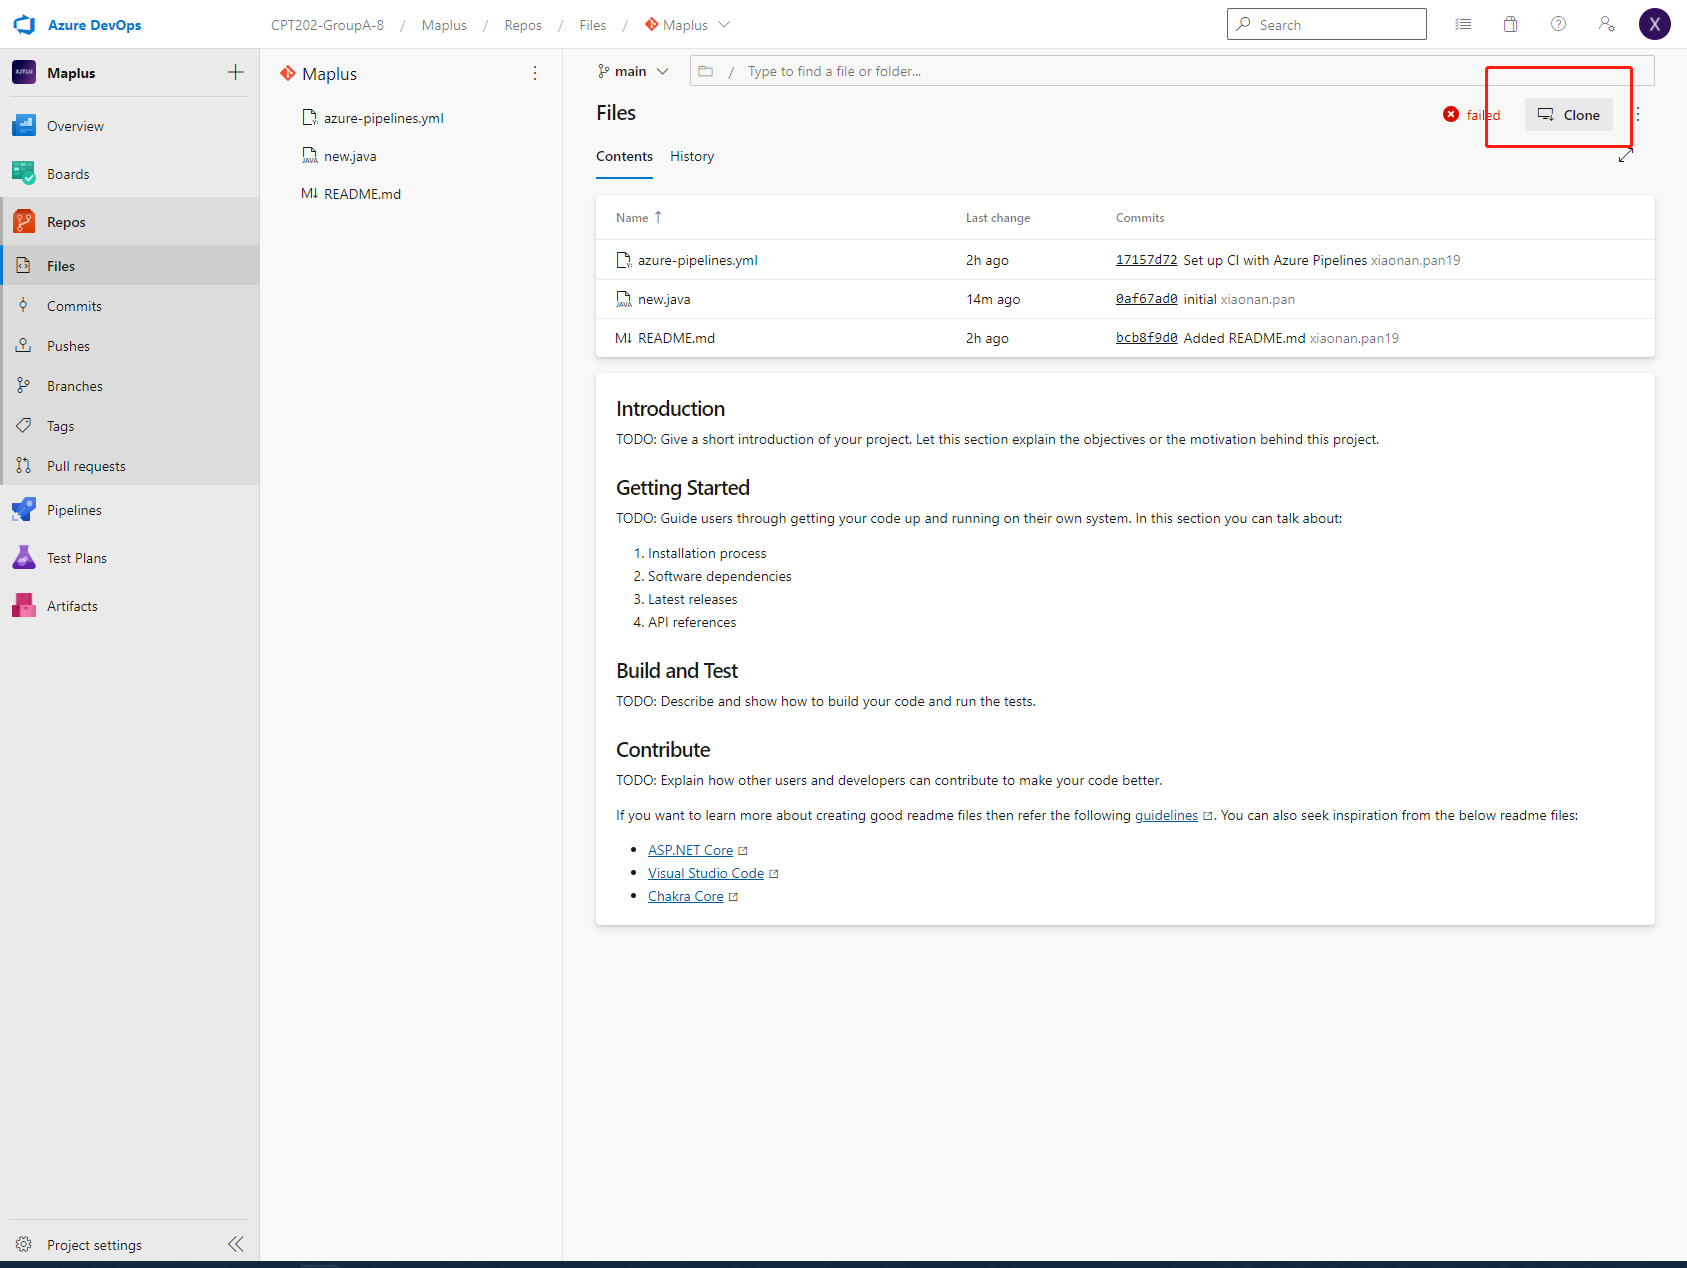The height and width of the screenshot is (1268, 1687).
Task: Open the Help question mark icon
Action: pyautogui.click(x=1559, y=24)
